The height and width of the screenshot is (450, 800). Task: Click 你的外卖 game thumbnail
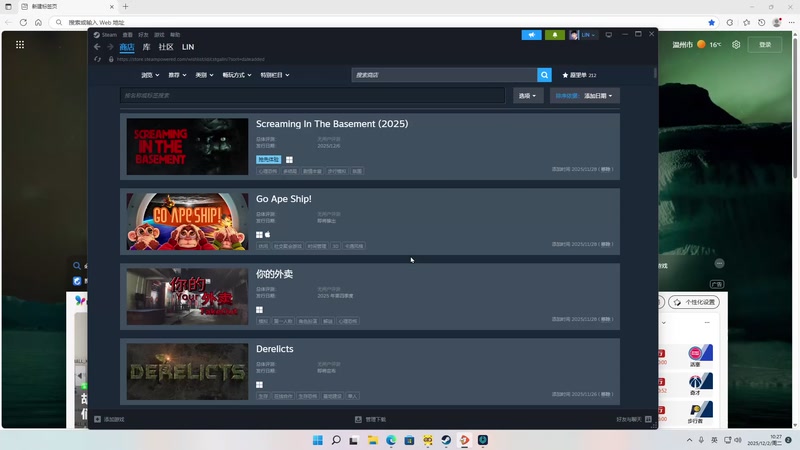187,296
